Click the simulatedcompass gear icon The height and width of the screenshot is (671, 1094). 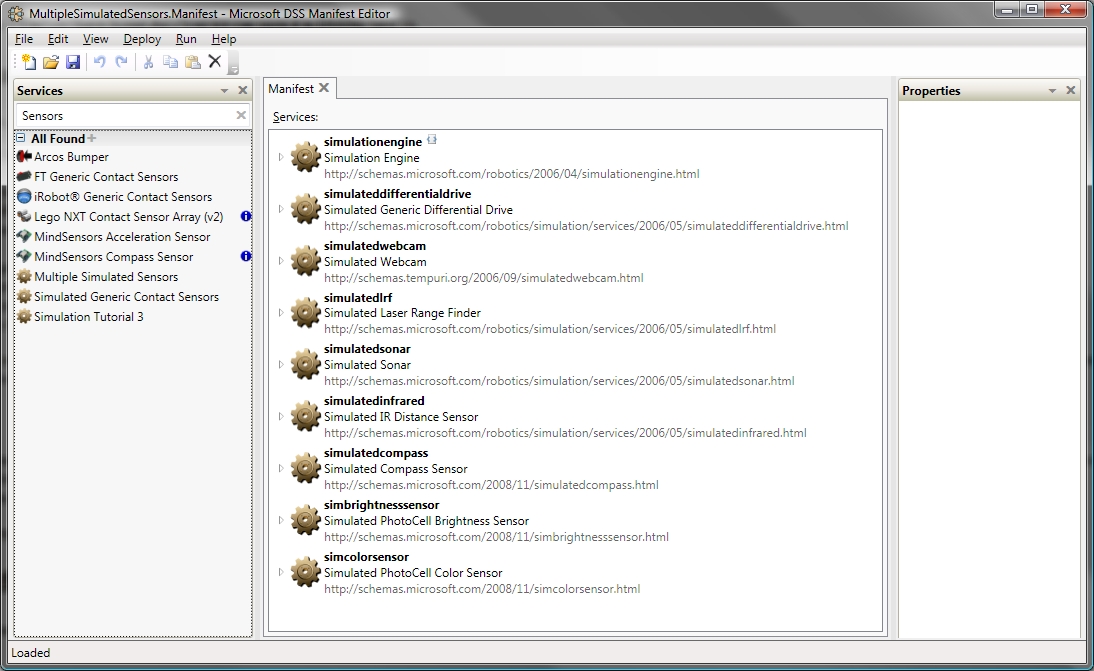click(305, 468)
